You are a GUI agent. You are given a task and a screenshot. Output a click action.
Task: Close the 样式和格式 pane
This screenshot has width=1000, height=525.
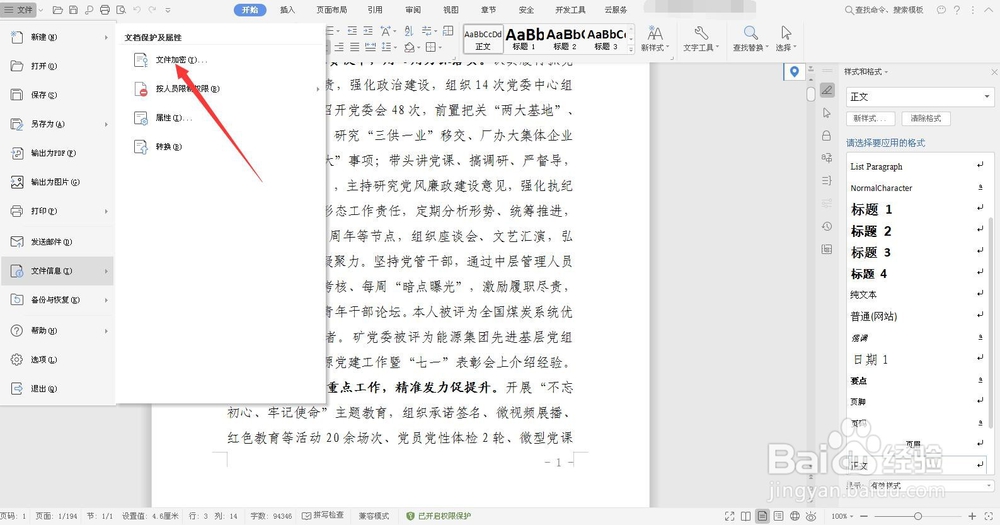click(x=994, y=72)
